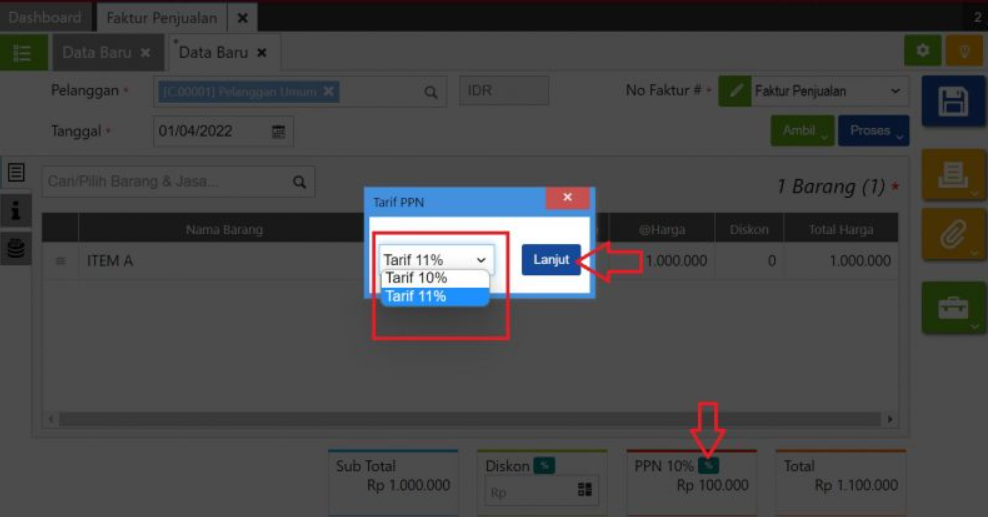
Task: Click the green briefcase icon
Action: pyautogui.click(x=952, y=308)
